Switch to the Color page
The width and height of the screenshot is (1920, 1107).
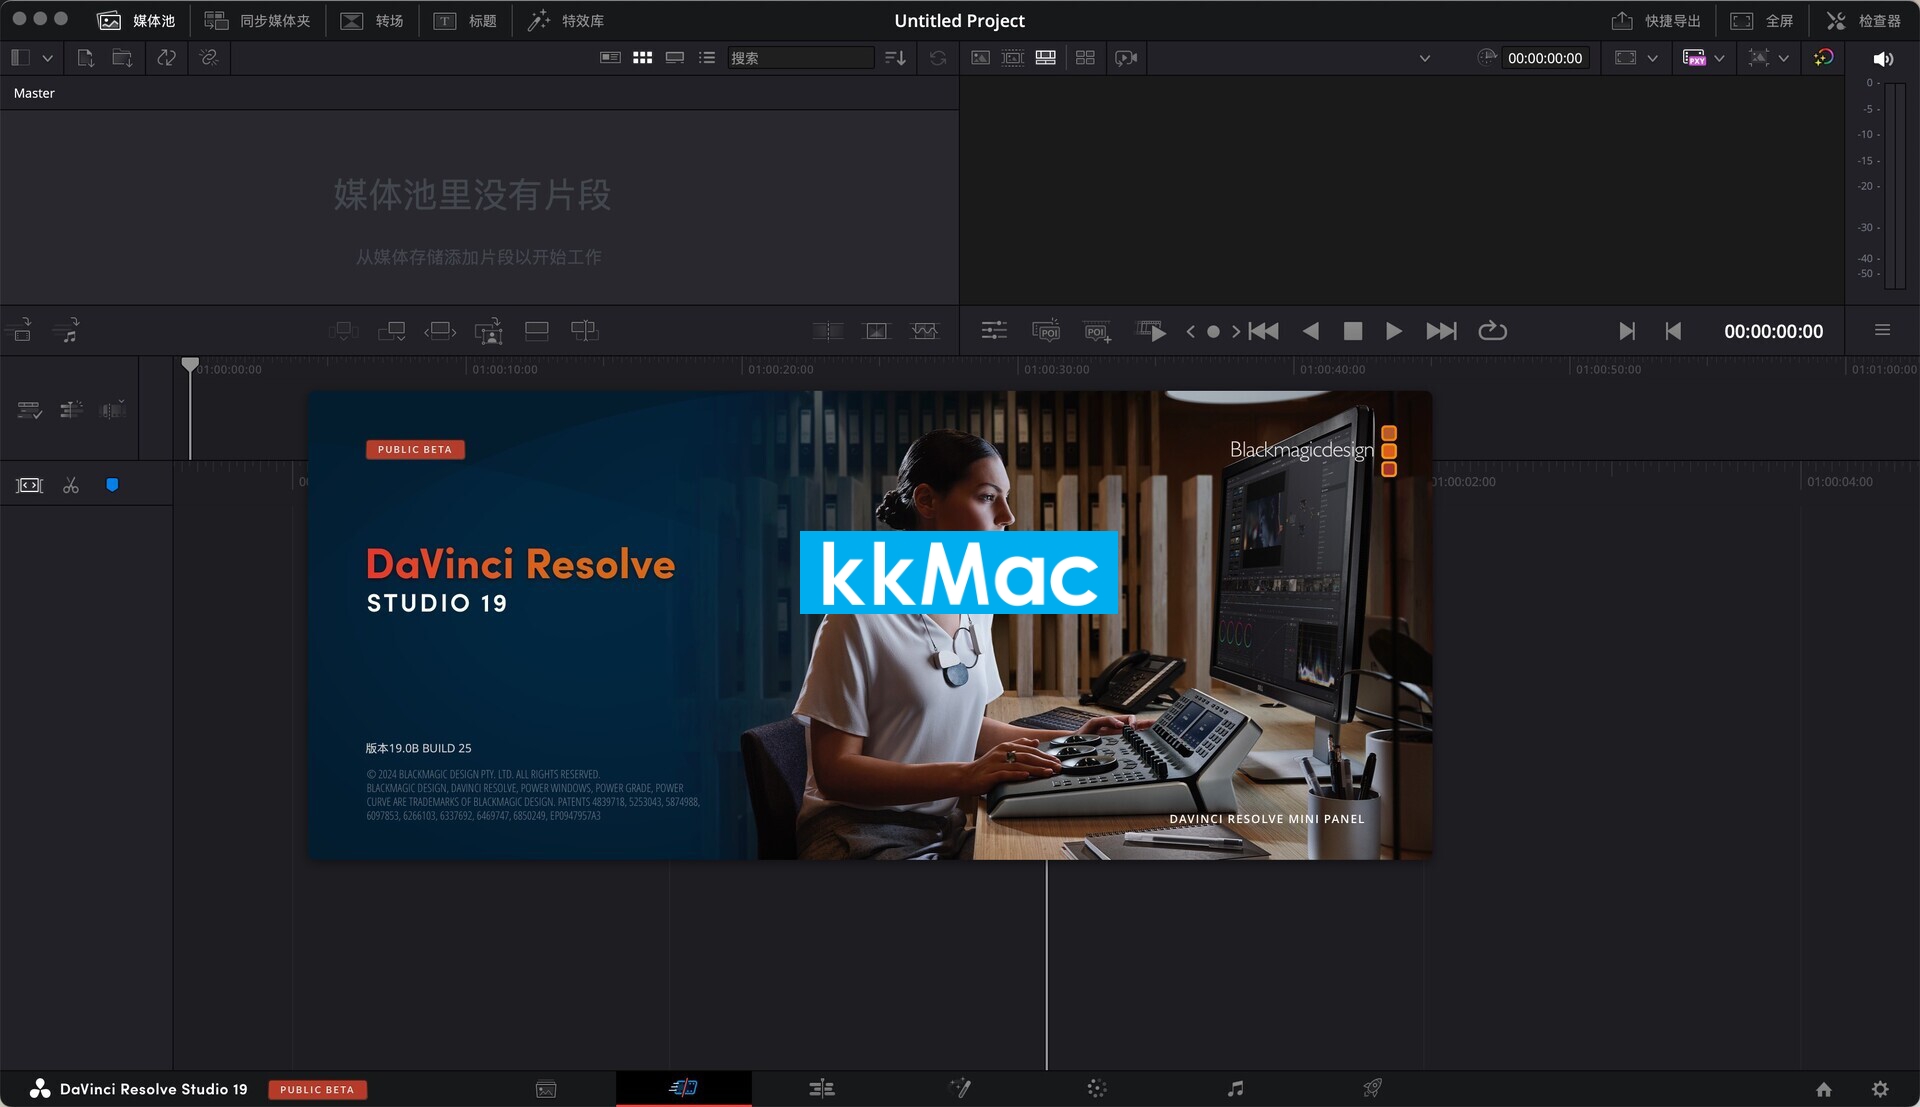1097,1088
